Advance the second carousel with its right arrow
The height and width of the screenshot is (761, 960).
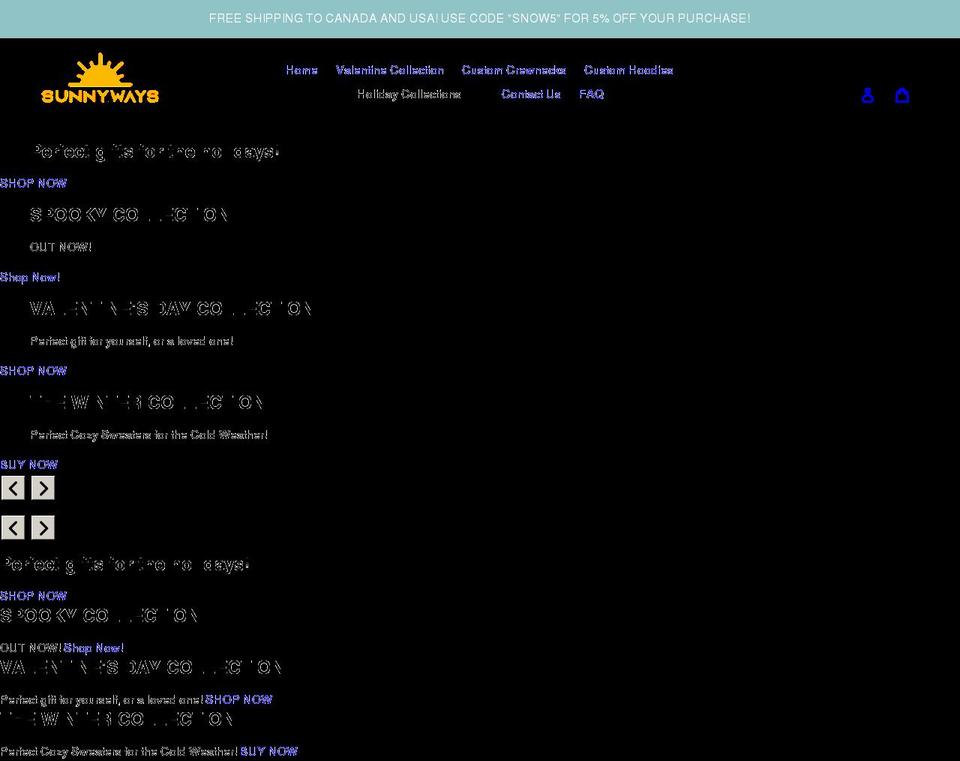coord(42,527)
